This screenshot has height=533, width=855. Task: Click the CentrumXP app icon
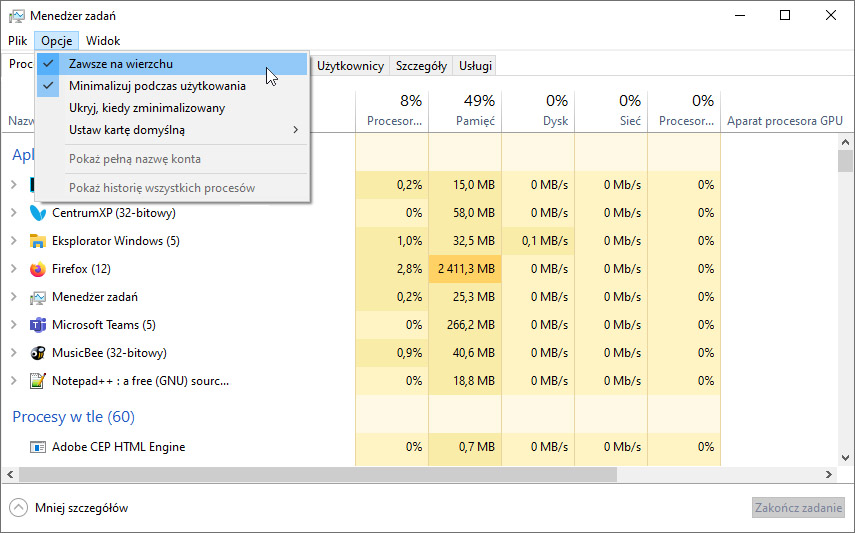click(38, 213)
